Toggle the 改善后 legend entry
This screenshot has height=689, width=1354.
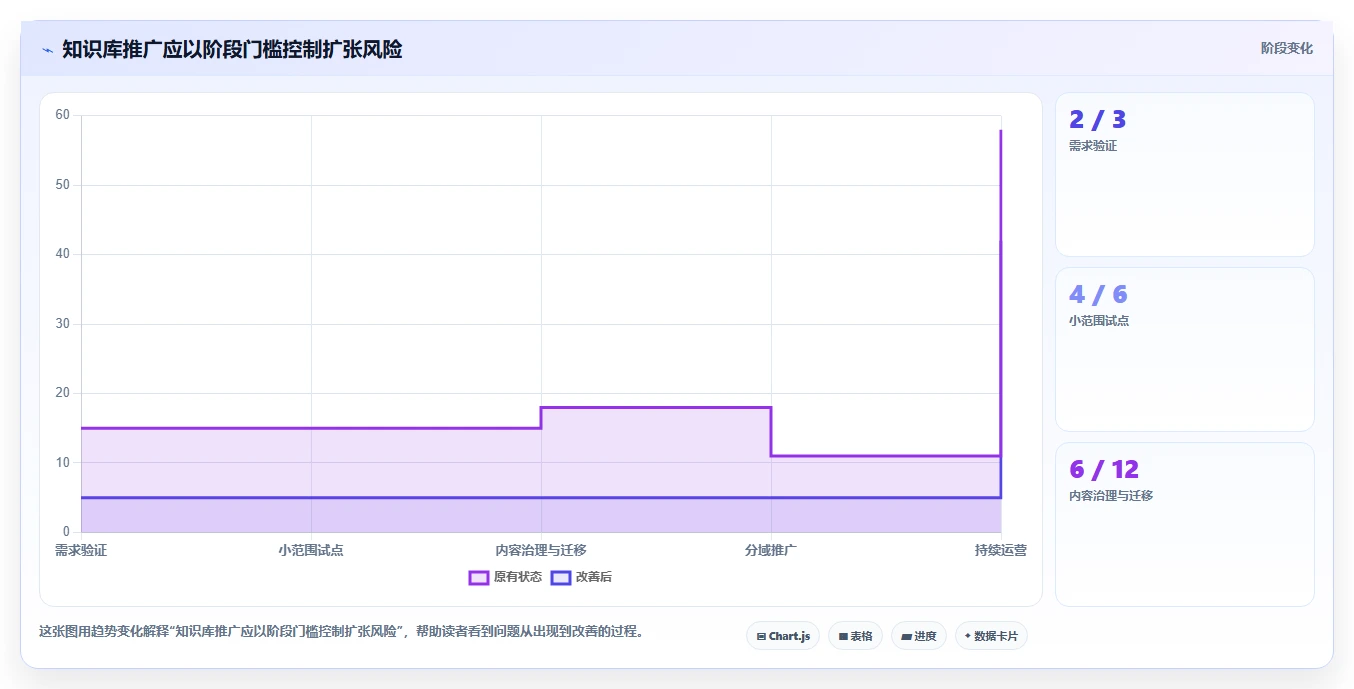(x=582, y=577)
